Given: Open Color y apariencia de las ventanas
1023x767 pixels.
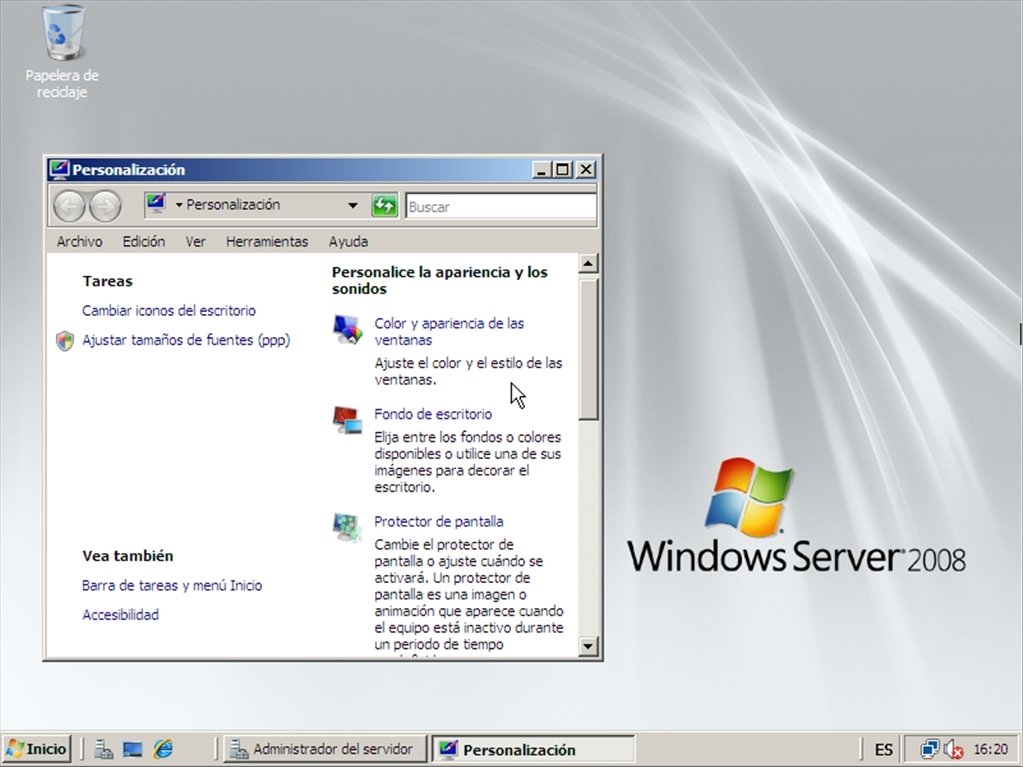Looking at the screenshot, I should coord(449,331).
